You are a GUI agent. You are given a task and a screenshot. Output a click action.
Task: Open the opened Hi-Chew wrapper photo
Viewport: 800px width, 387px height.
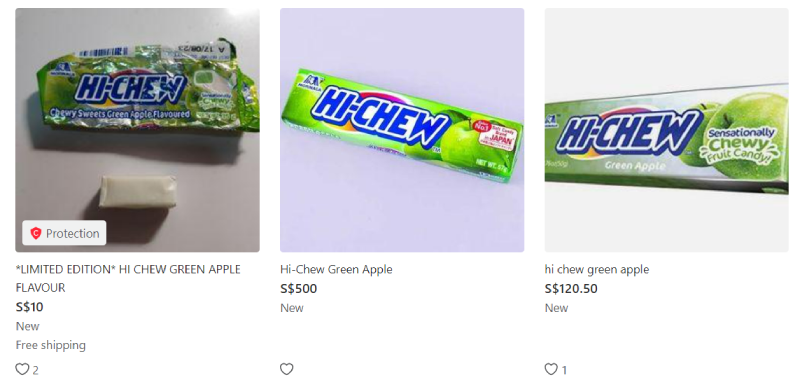pyautogui.click(x=137, y=130)
